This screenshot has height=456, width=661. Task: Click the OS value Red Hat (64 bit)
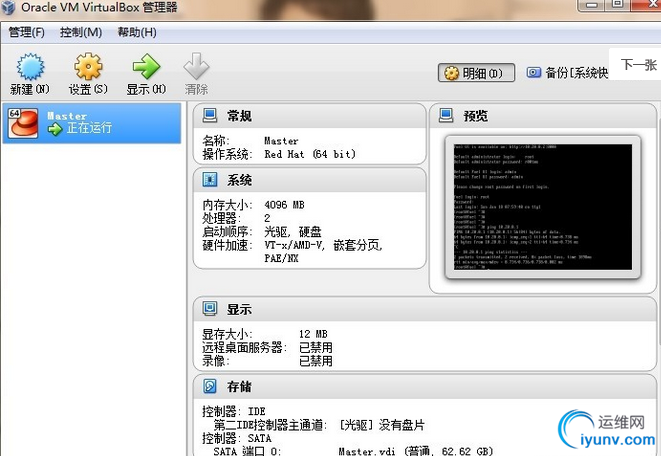(310, 154)
